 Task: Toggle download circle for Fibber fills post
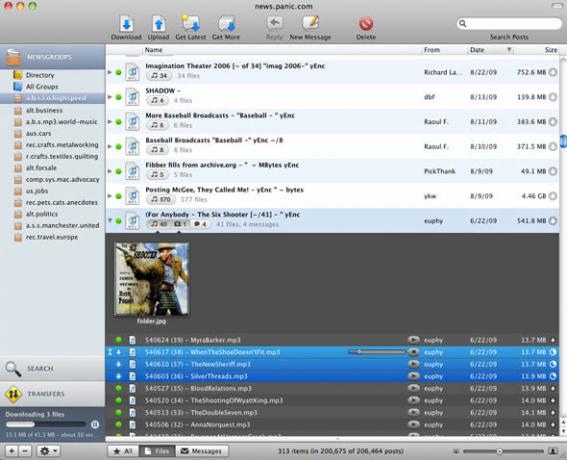click(x=553, y=171)
